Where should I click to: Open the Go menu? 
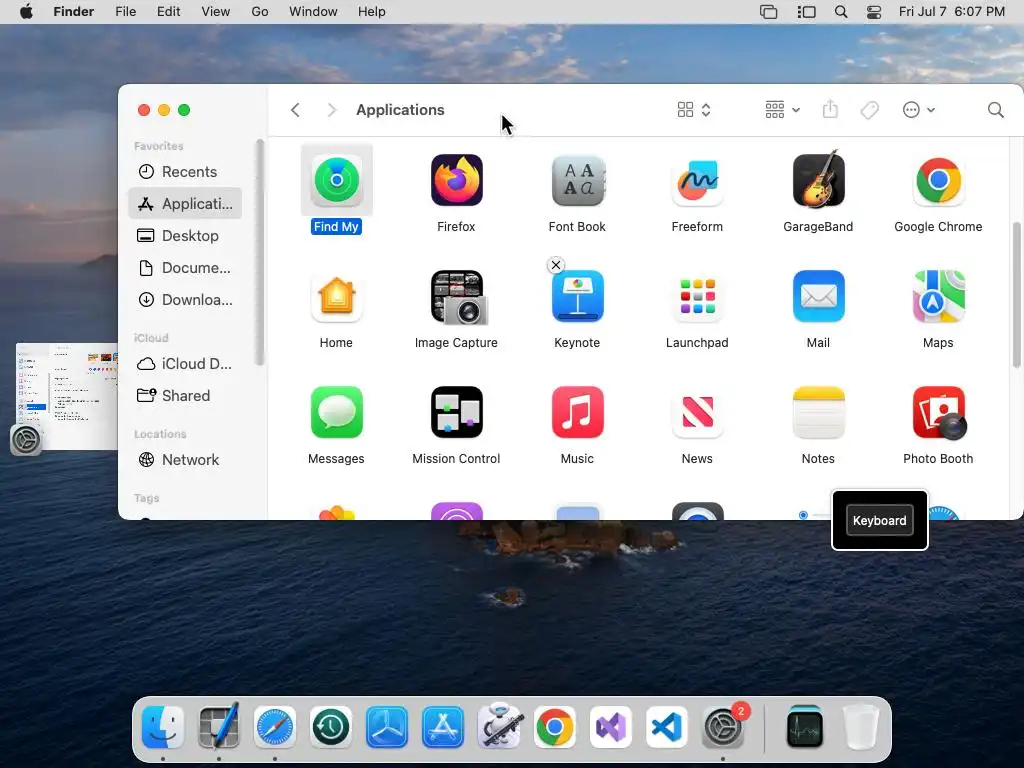click(260, 12)
